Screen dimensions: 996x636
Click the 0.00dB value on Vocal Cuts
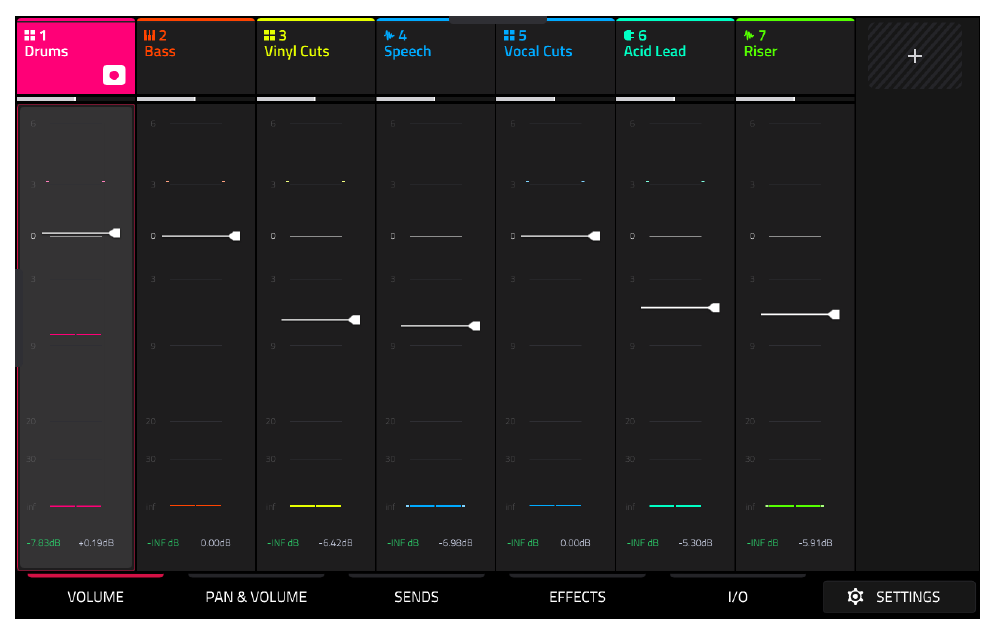coord(575,543)
